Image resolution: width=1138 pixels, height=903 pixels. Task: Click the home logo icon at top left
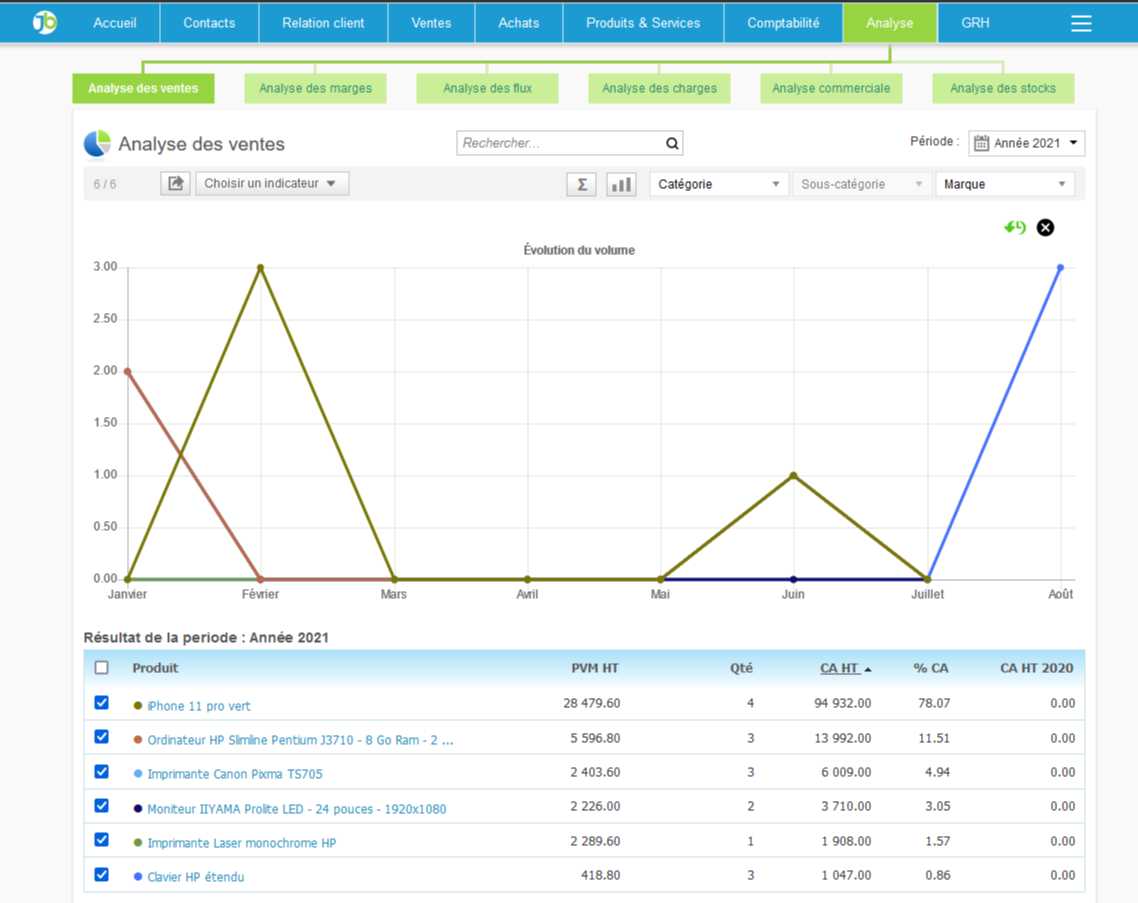click(44, 23)
